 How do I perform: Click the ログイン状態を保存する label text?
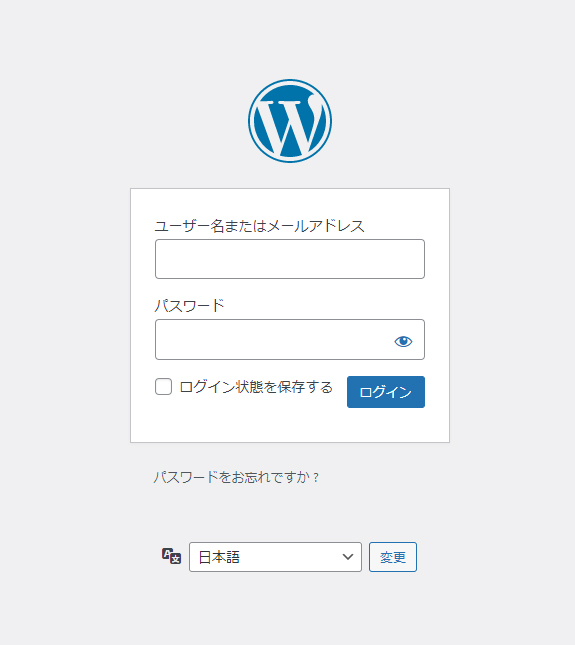[x=256, y=387]
